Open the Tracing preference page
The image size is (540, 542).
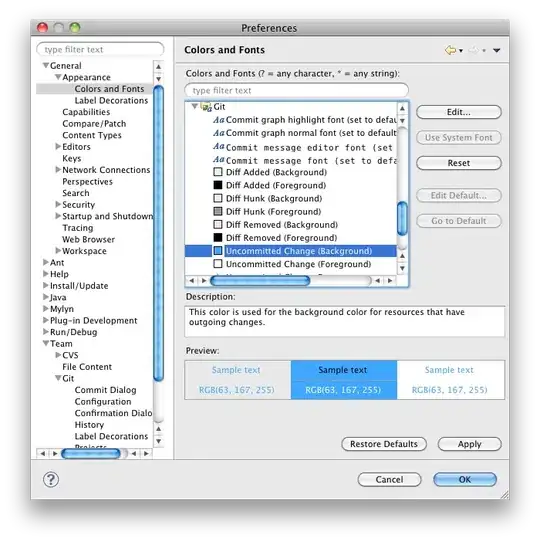click(x=77, y=228)
